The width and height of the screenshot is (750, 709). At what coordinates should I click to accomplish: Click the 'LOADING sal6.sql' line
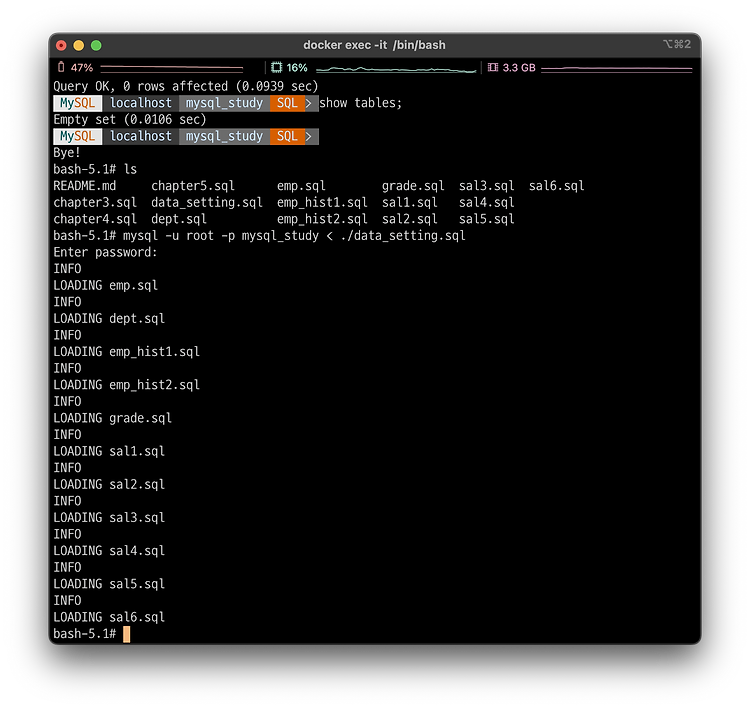coord(109,617)
